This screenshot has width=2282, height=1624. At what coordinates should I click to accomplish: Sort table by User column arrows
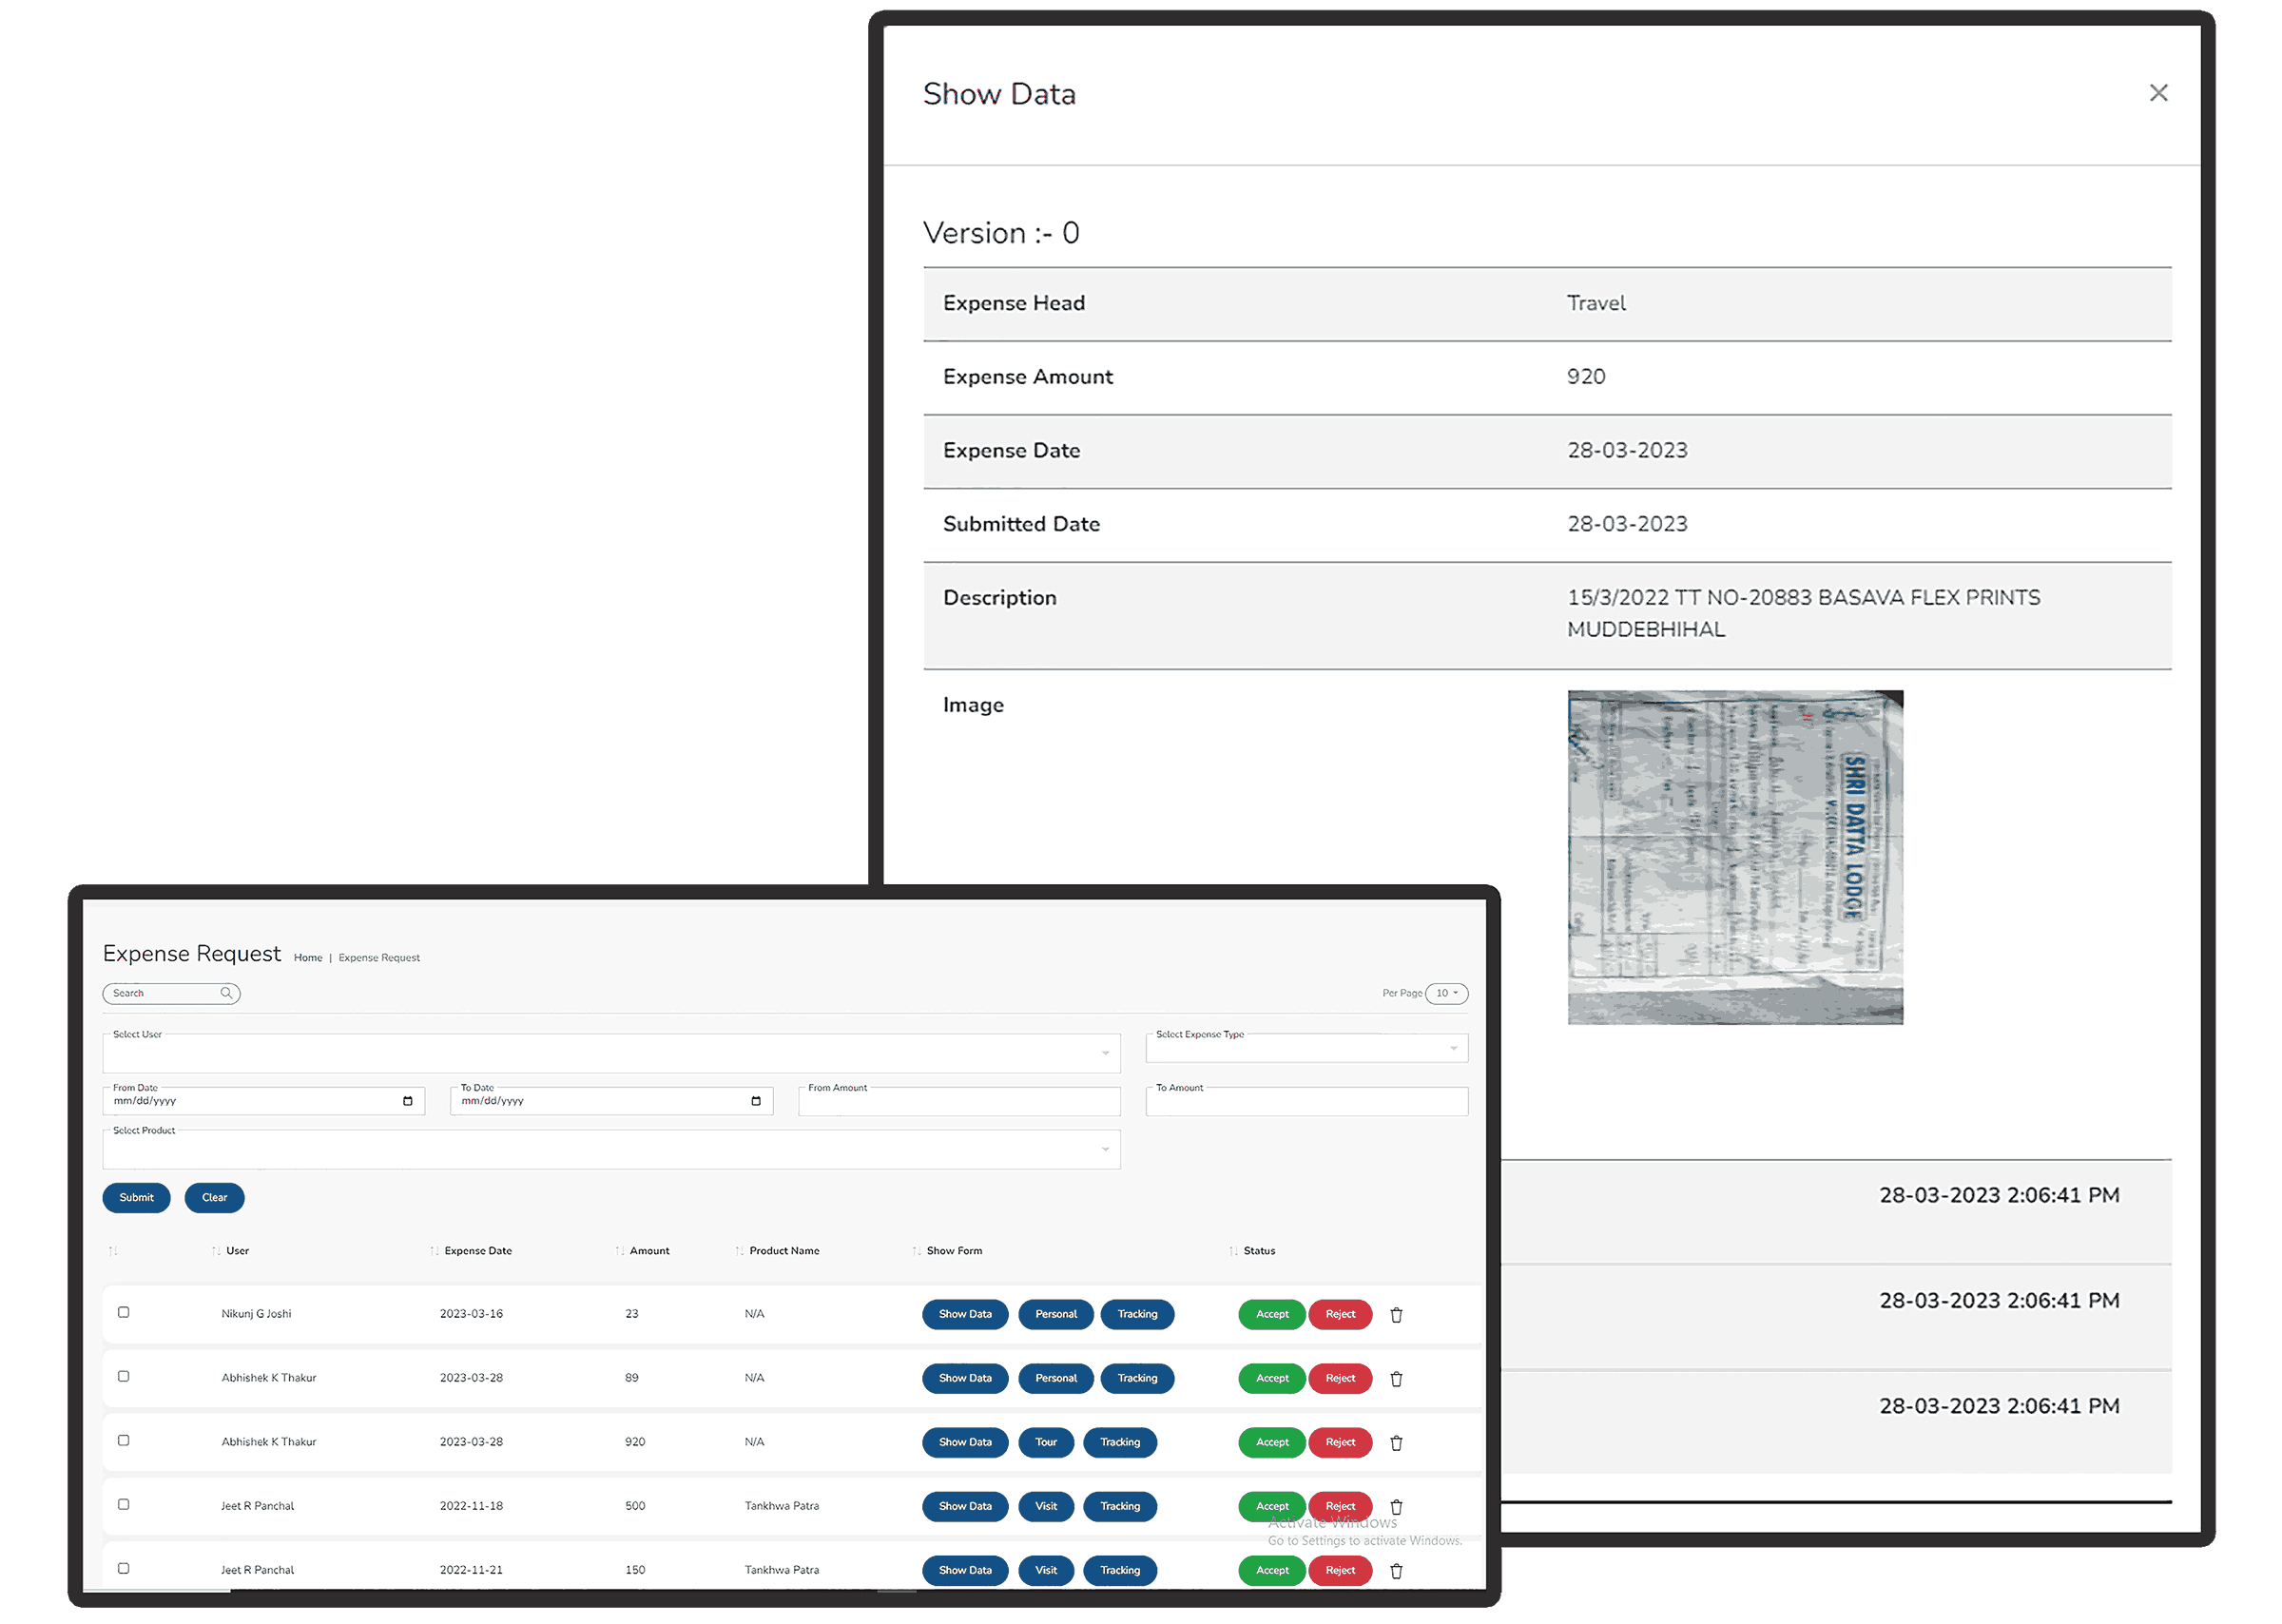pos(216,1251)
